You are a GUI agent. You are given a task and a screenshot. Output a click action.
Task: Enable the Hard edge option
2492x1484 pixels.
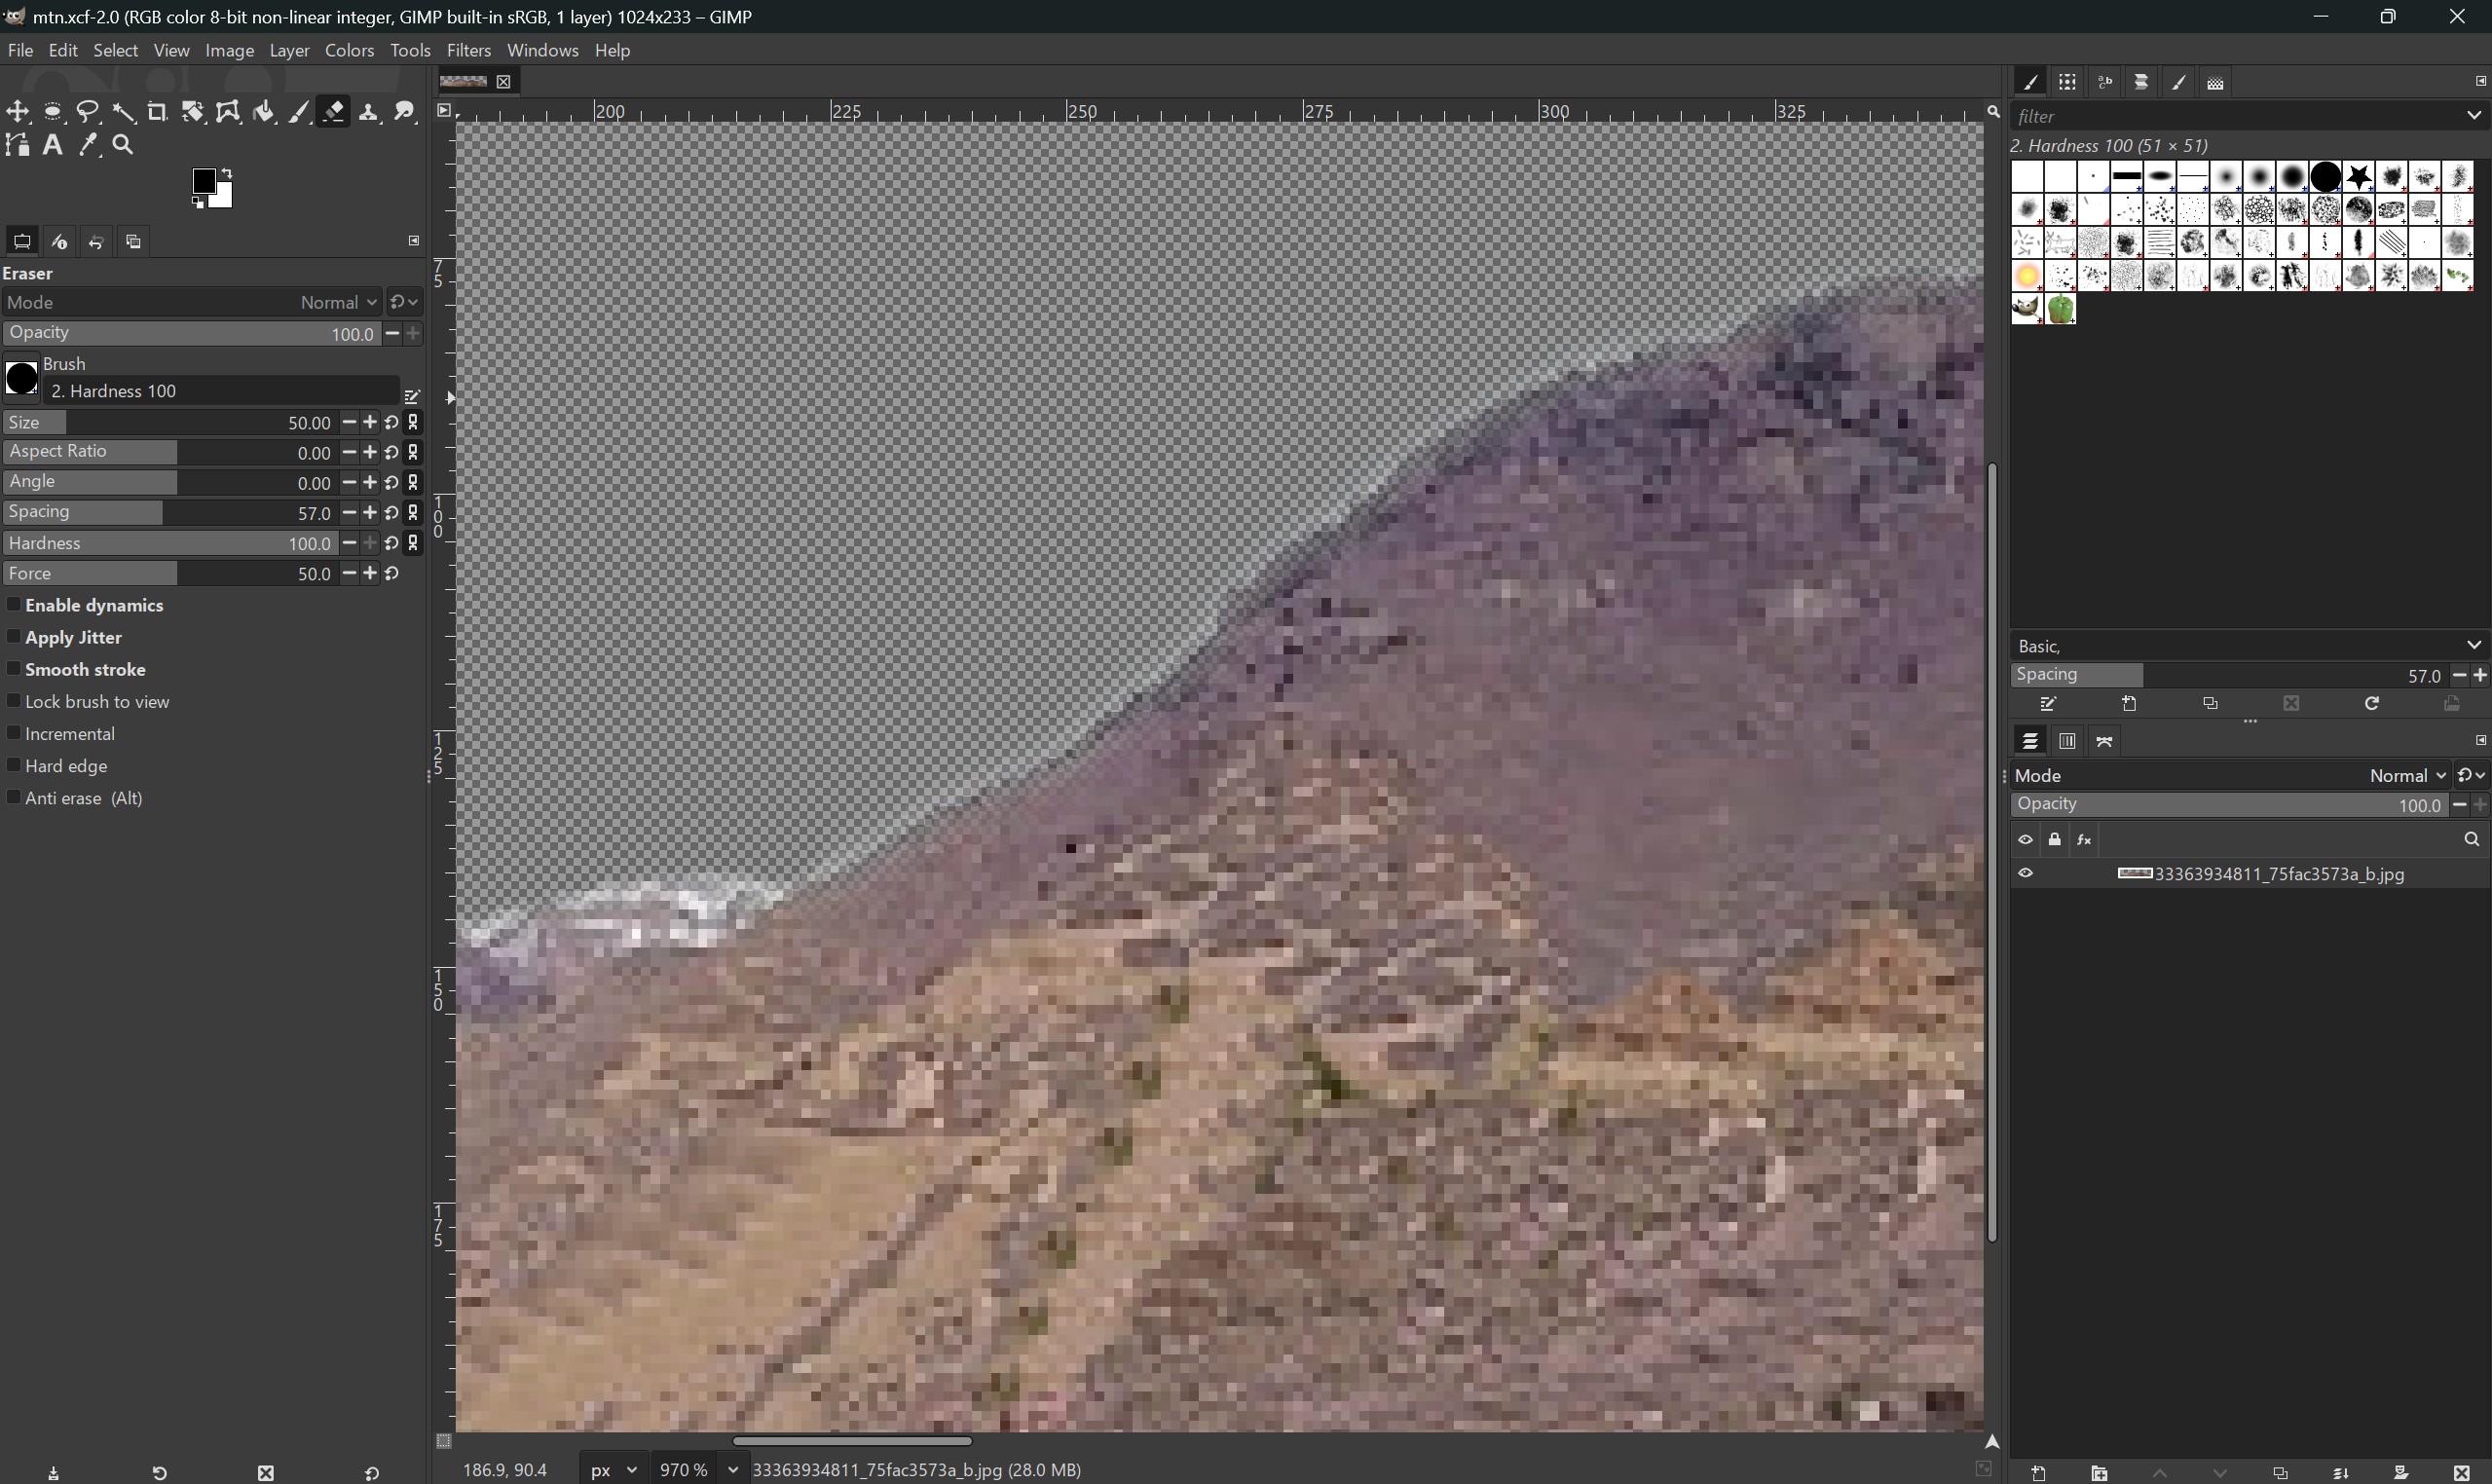(x=14, y=766)
